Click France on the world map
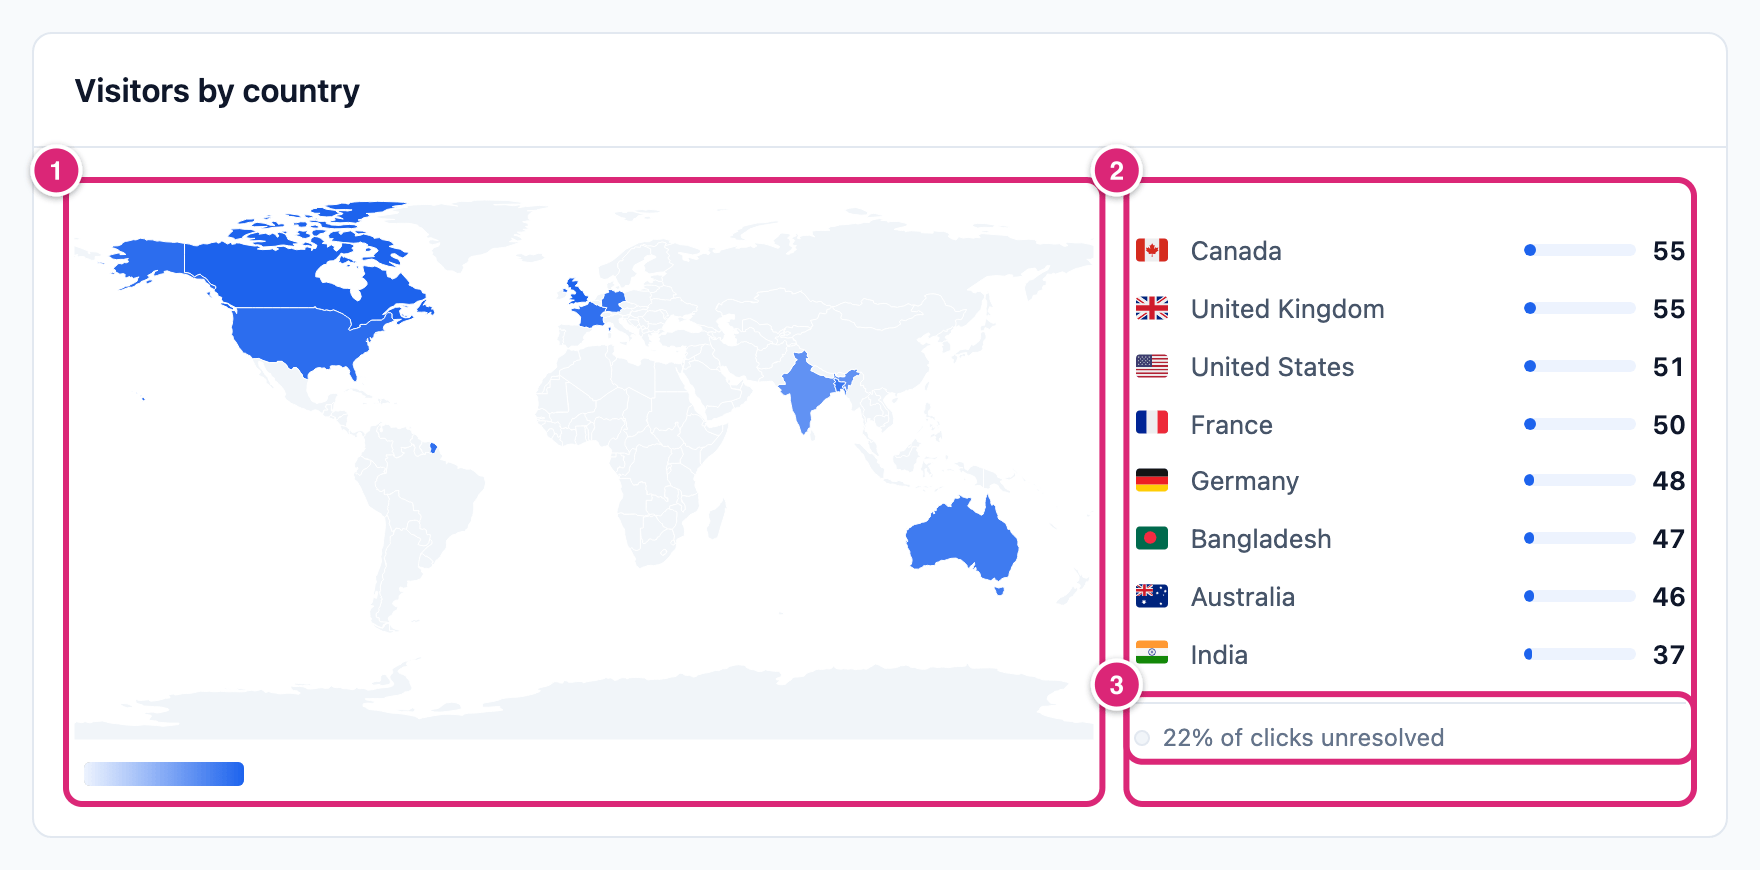The height and width of the screenshot is (870, 1760). coord(591,315)
